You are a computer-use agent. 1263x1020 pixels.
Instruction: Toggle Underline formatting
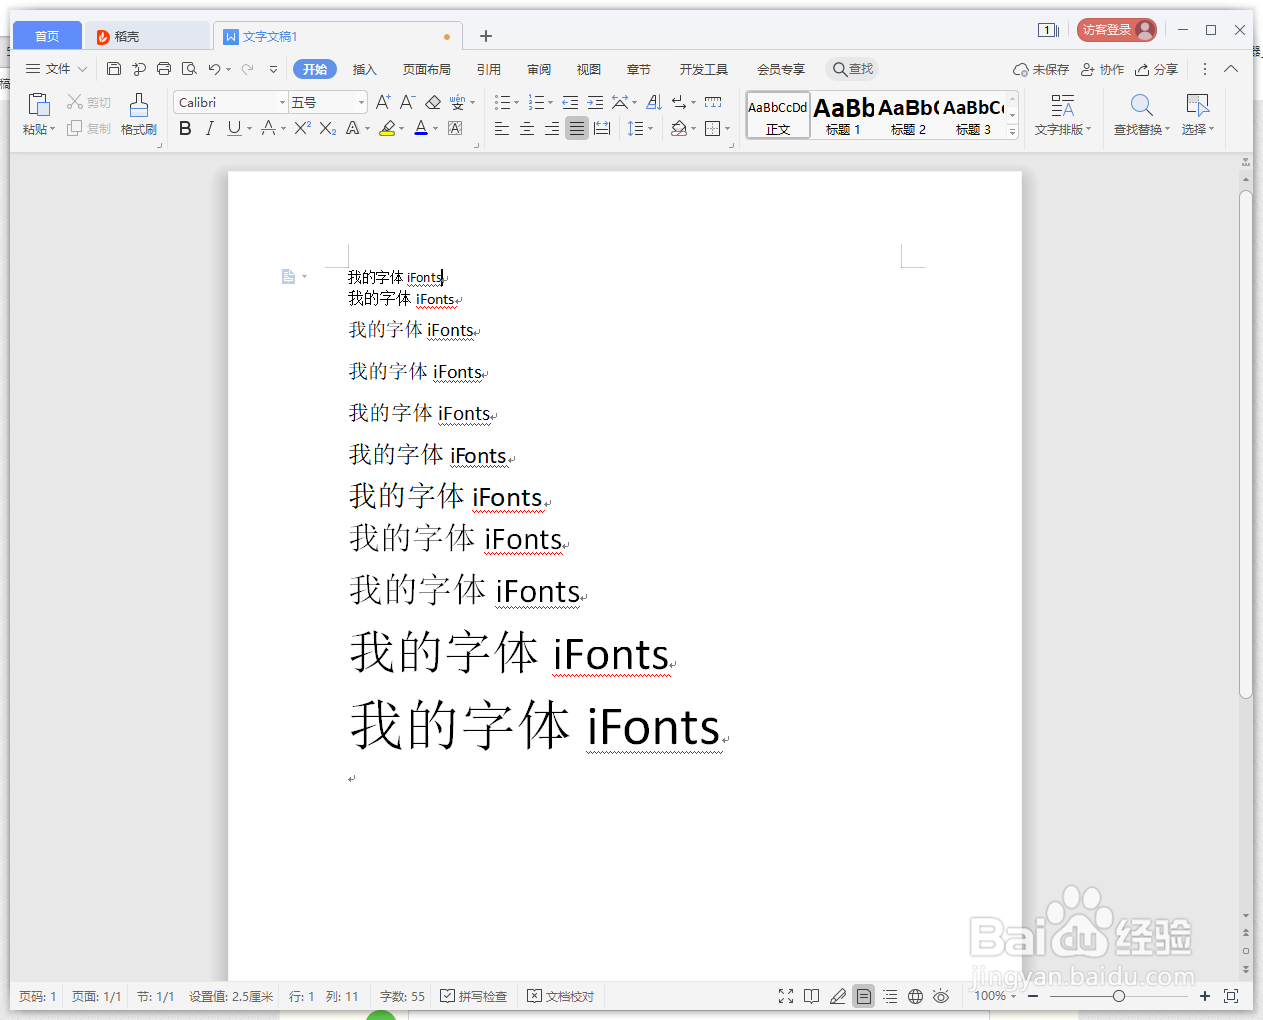point(233,128)
